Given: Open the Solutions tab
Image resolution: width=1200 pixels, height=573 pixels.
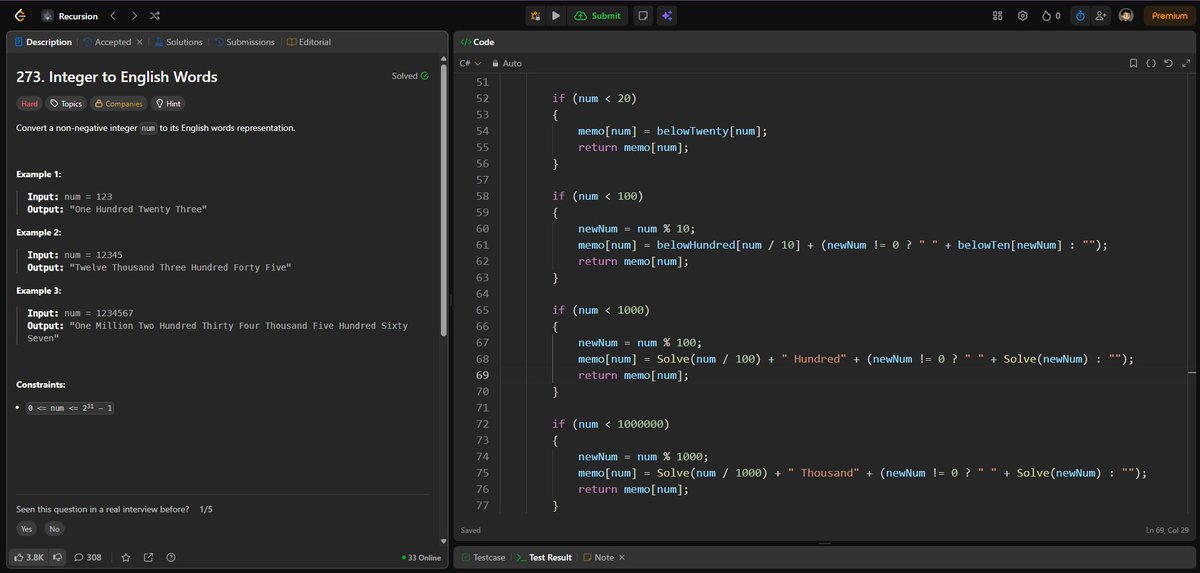Looking at the screenshot, I should (178, 42).
